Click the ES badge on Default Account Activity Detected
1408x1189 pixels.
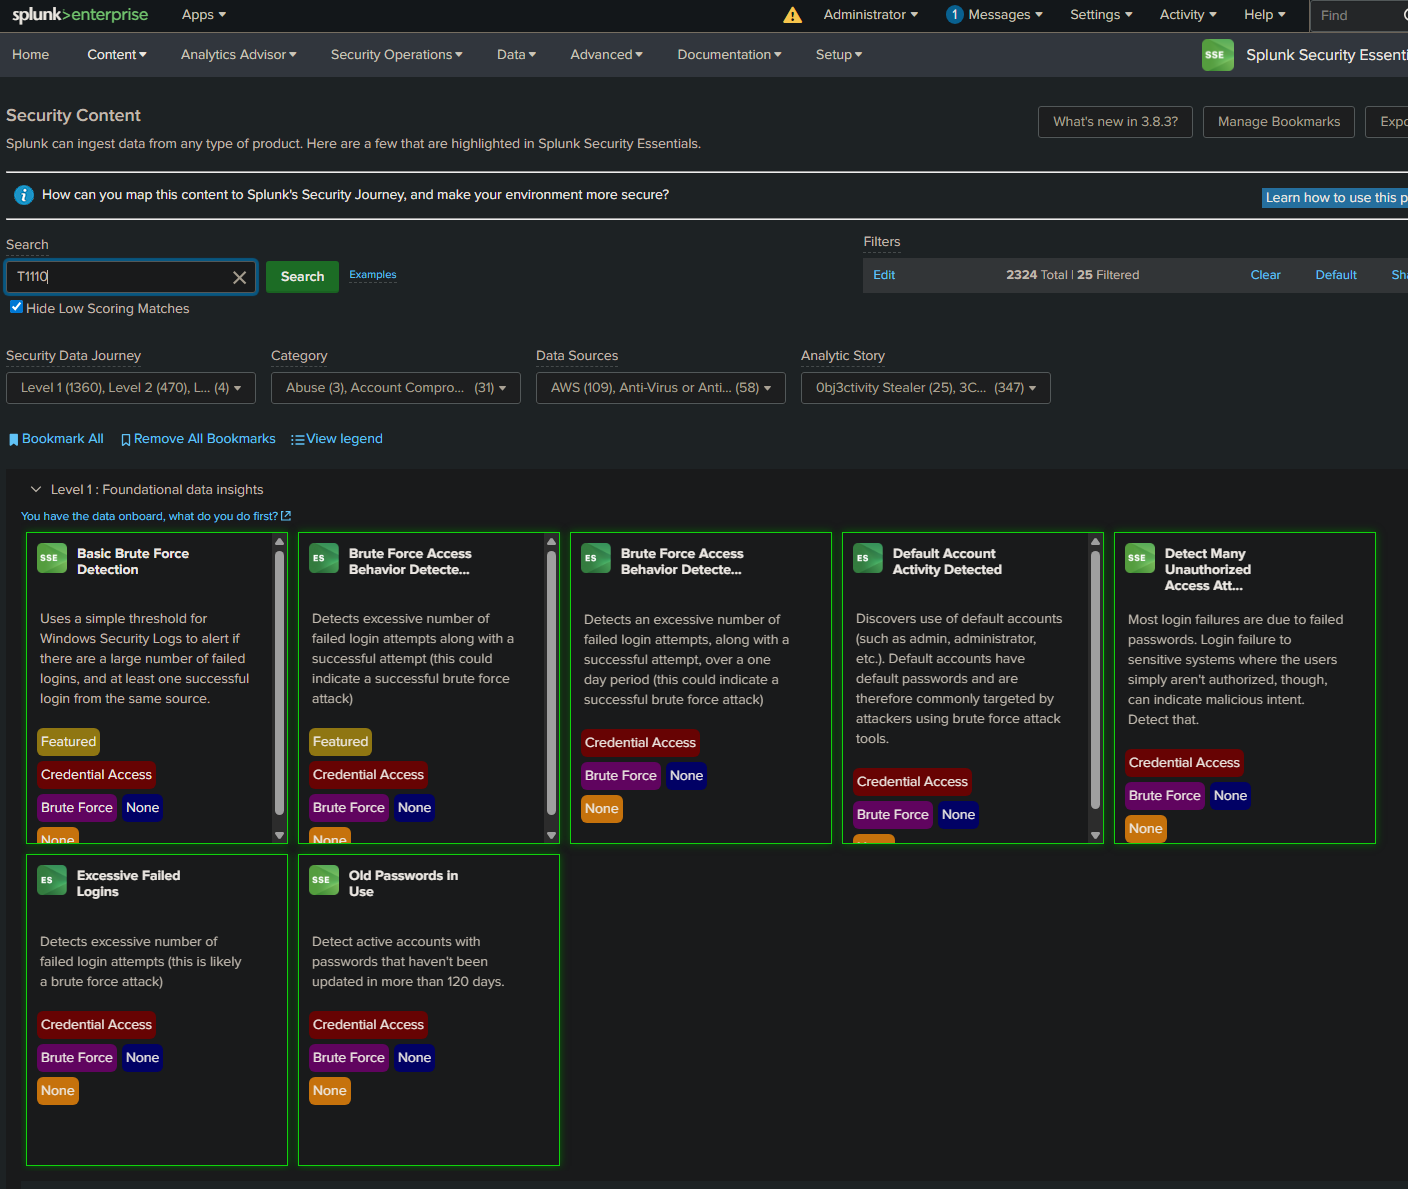pyautogui.click(x=867, y=558)
